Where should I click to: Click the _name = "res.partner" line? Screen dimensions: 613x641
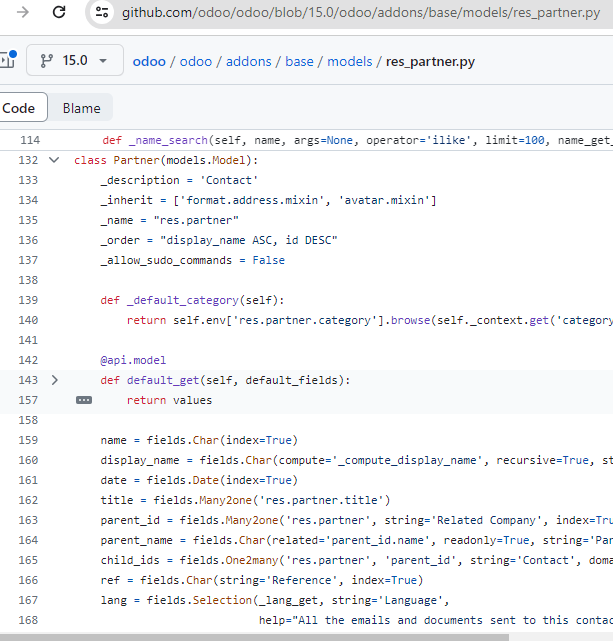[170, 220]
